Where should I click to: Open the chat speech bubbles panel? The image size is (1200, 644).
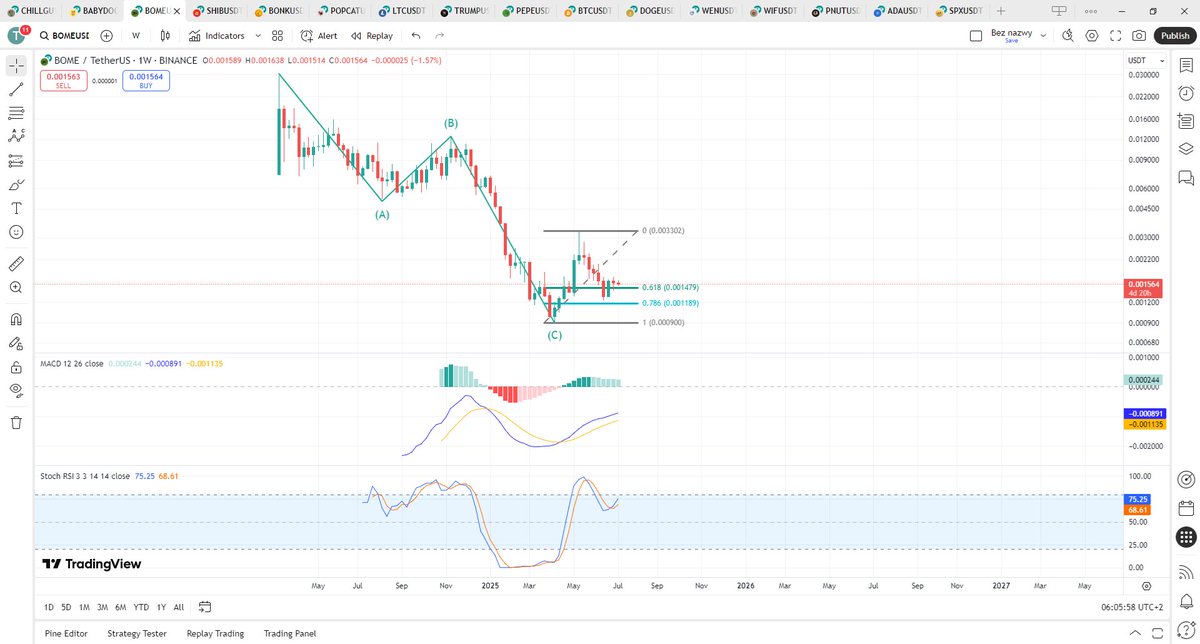point(1186,178)
